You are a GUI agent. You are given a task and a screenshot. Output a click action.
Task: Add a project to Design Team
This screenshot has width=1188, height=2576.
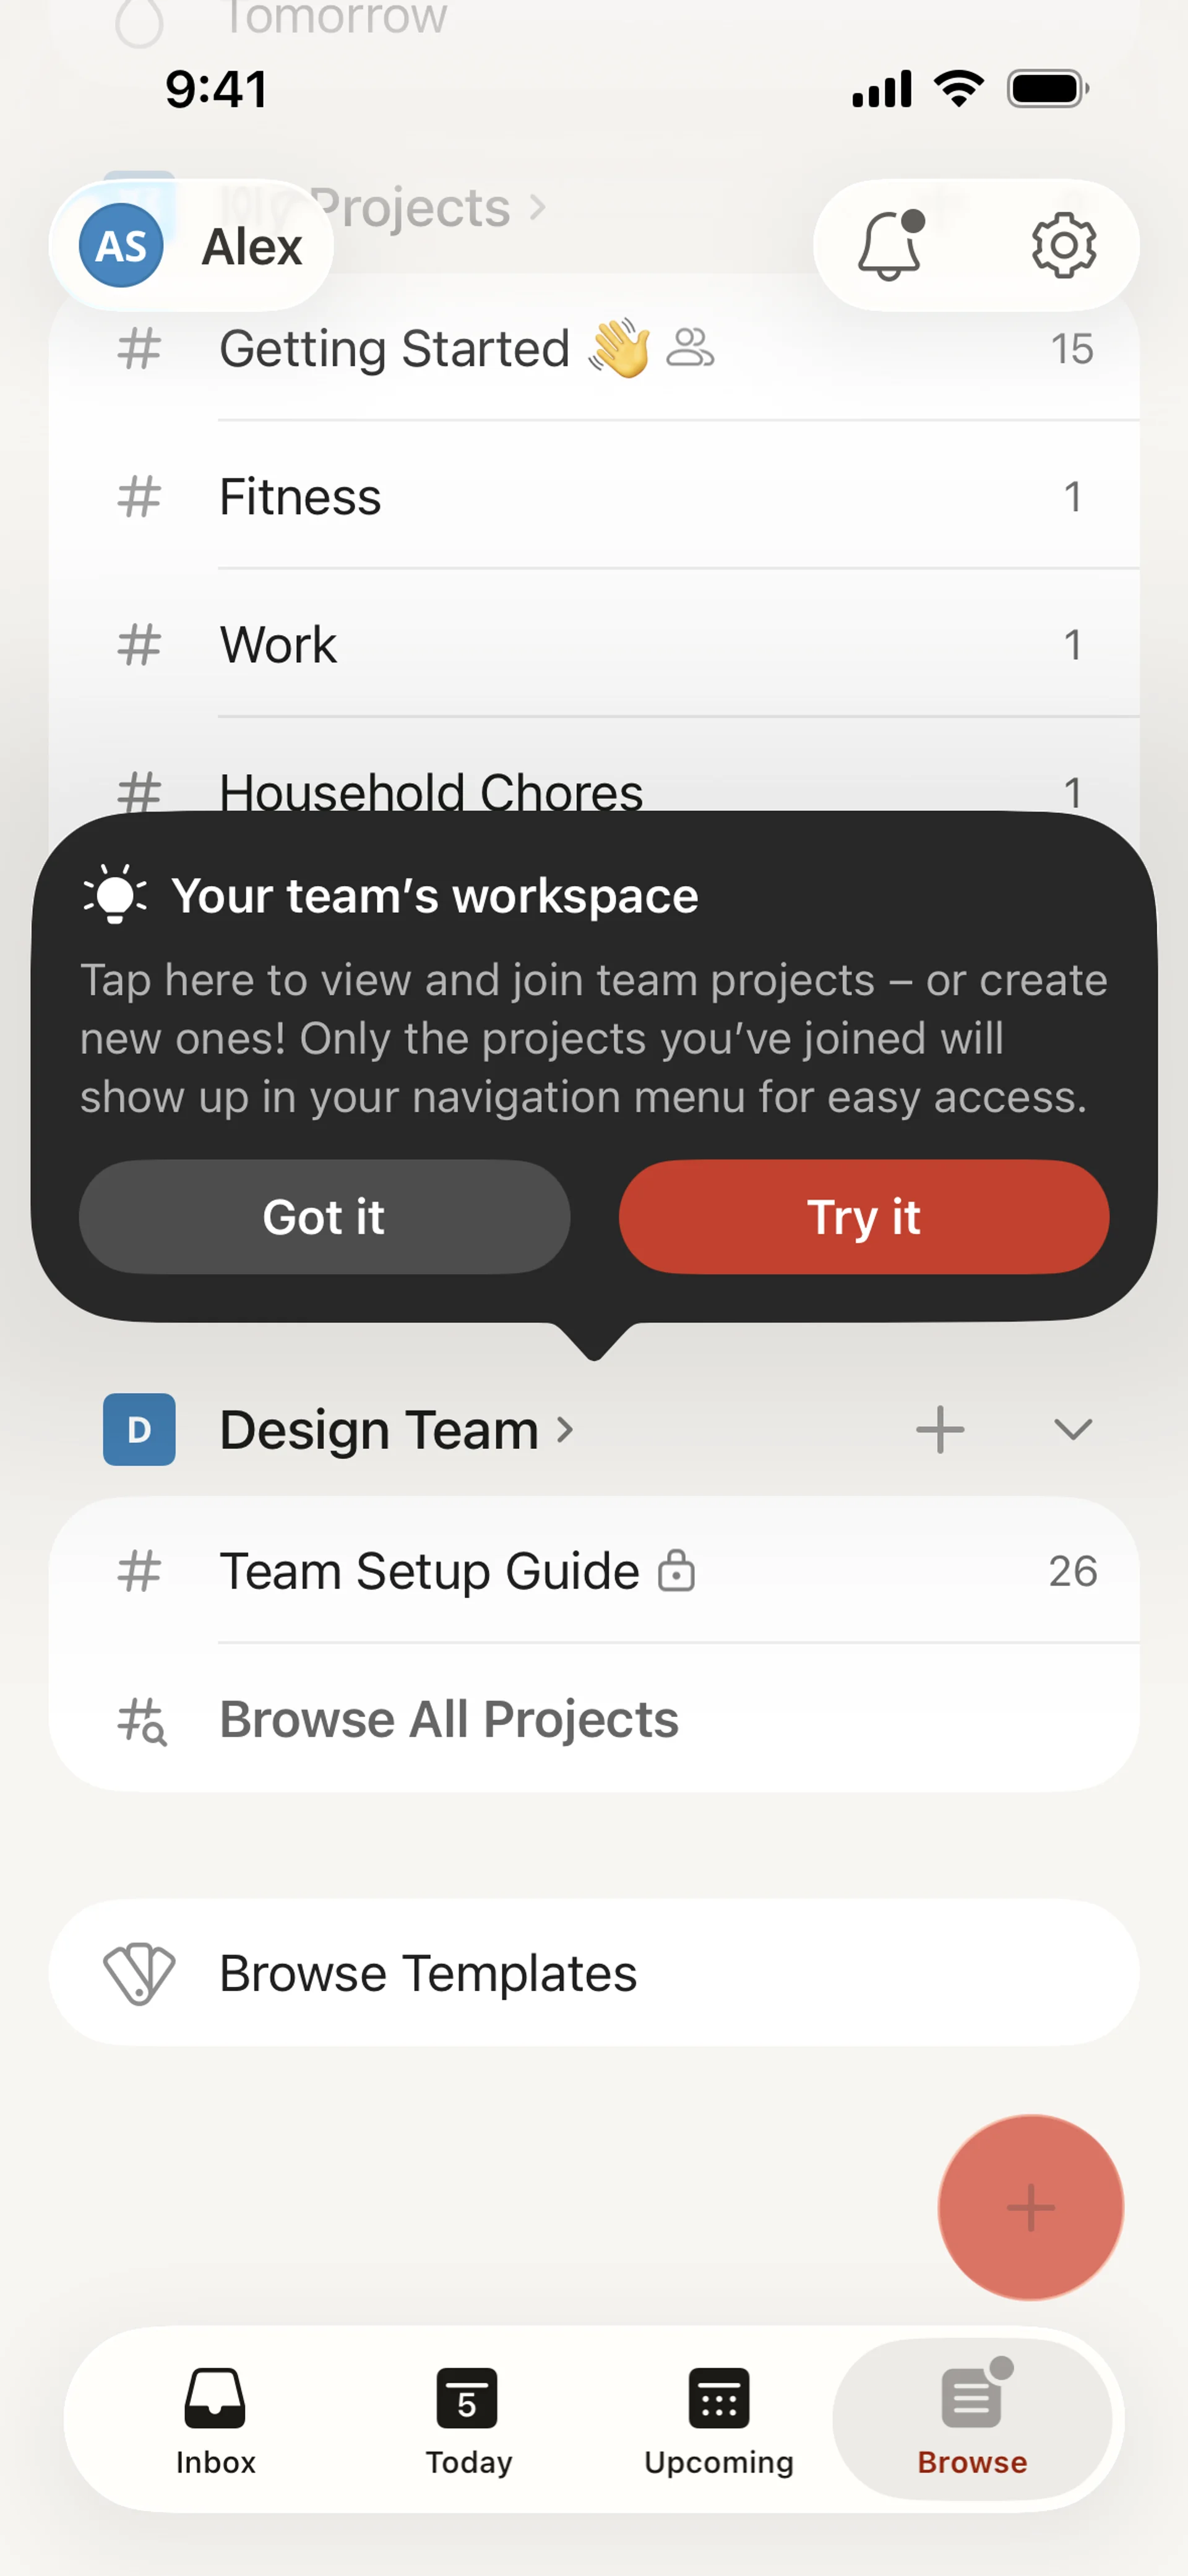940,1429
